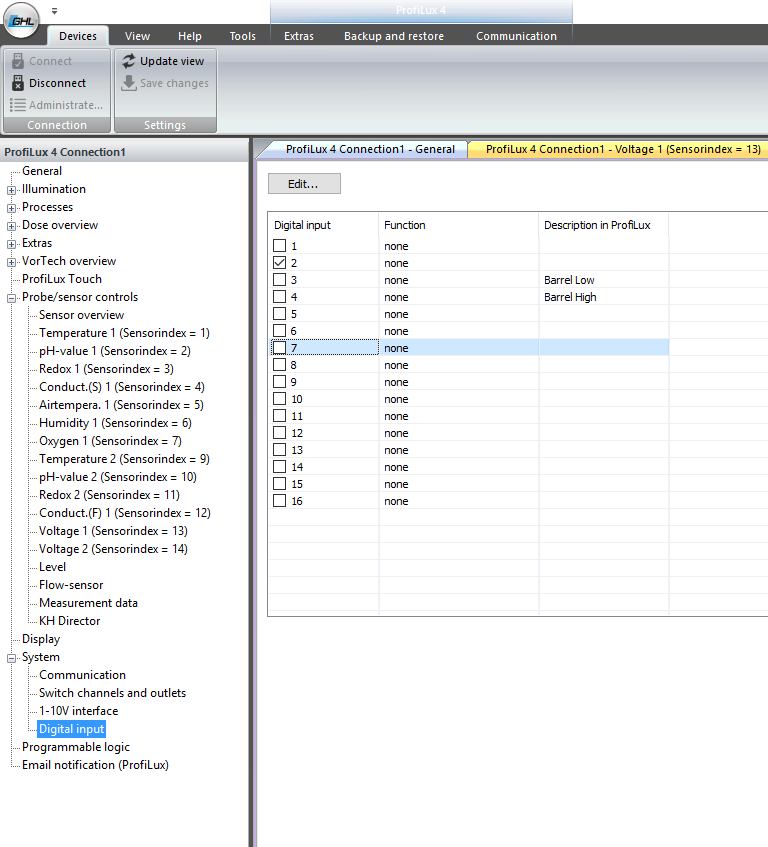This screenshot has width=768, height=847.
Task: Toggle checkbox for digital input 13
Action: point(279,450)
